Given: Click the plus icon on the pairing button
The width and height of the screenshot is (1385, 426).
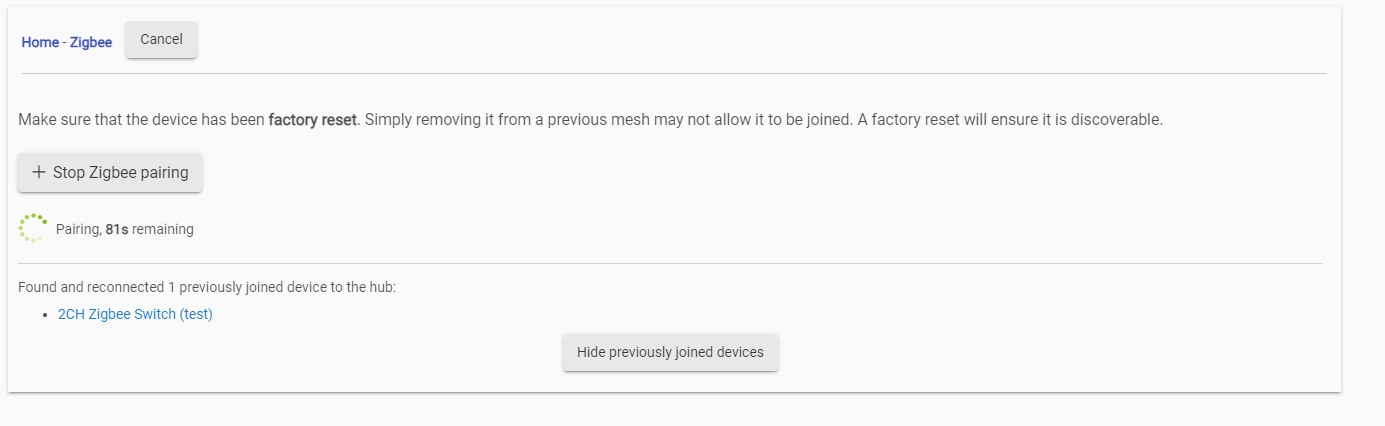Looking at the screenshot, I should coord(39,173).
